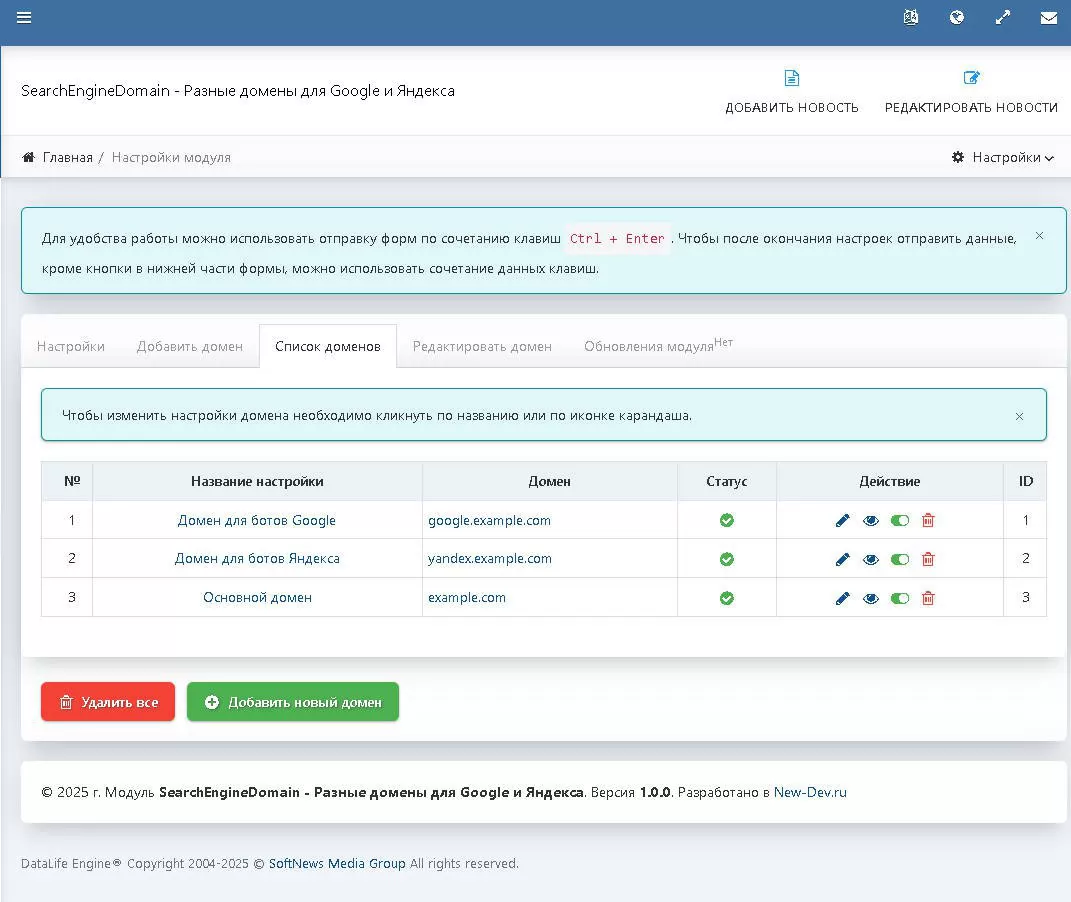
Task: Open the Добавить домен tab
Action: 190,346
